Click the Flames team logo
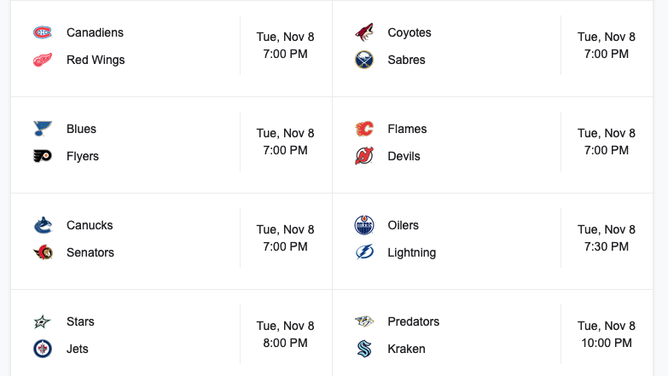The height and width of the screenshot is (376, 668). point(364,129)
